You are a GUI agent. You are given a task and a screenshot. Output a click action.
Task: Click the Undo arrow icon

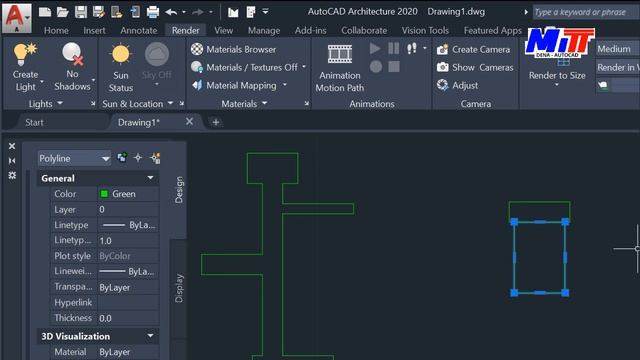pos(171,12)
